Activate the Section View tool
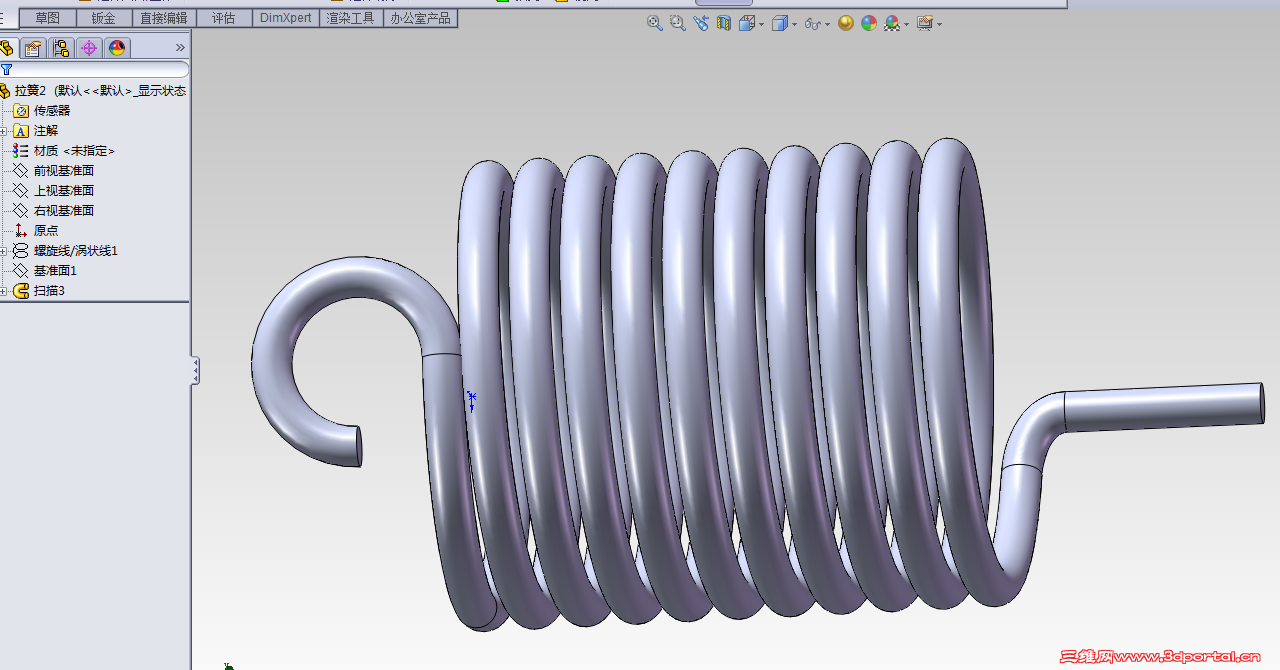This screenshot has height=670, width=1280. click(724, 23)
